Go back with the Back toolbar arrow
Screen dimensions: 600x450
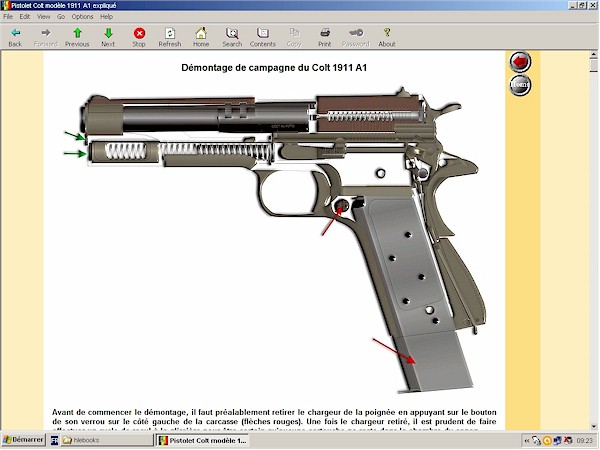(15, 37)
